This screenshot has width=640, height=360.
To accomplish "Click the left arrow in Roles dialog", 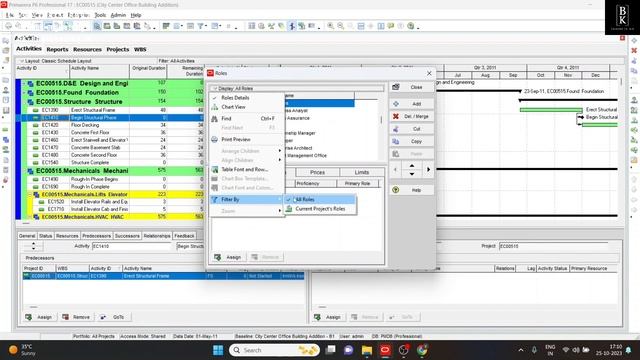I will click(396, 169).
